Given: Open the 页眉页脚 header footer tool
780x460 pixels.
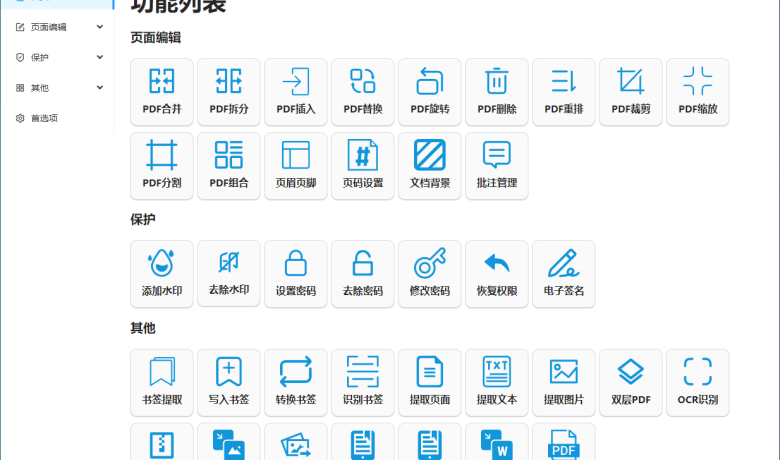Looking at the screenshot, I should tap(295, 166).
